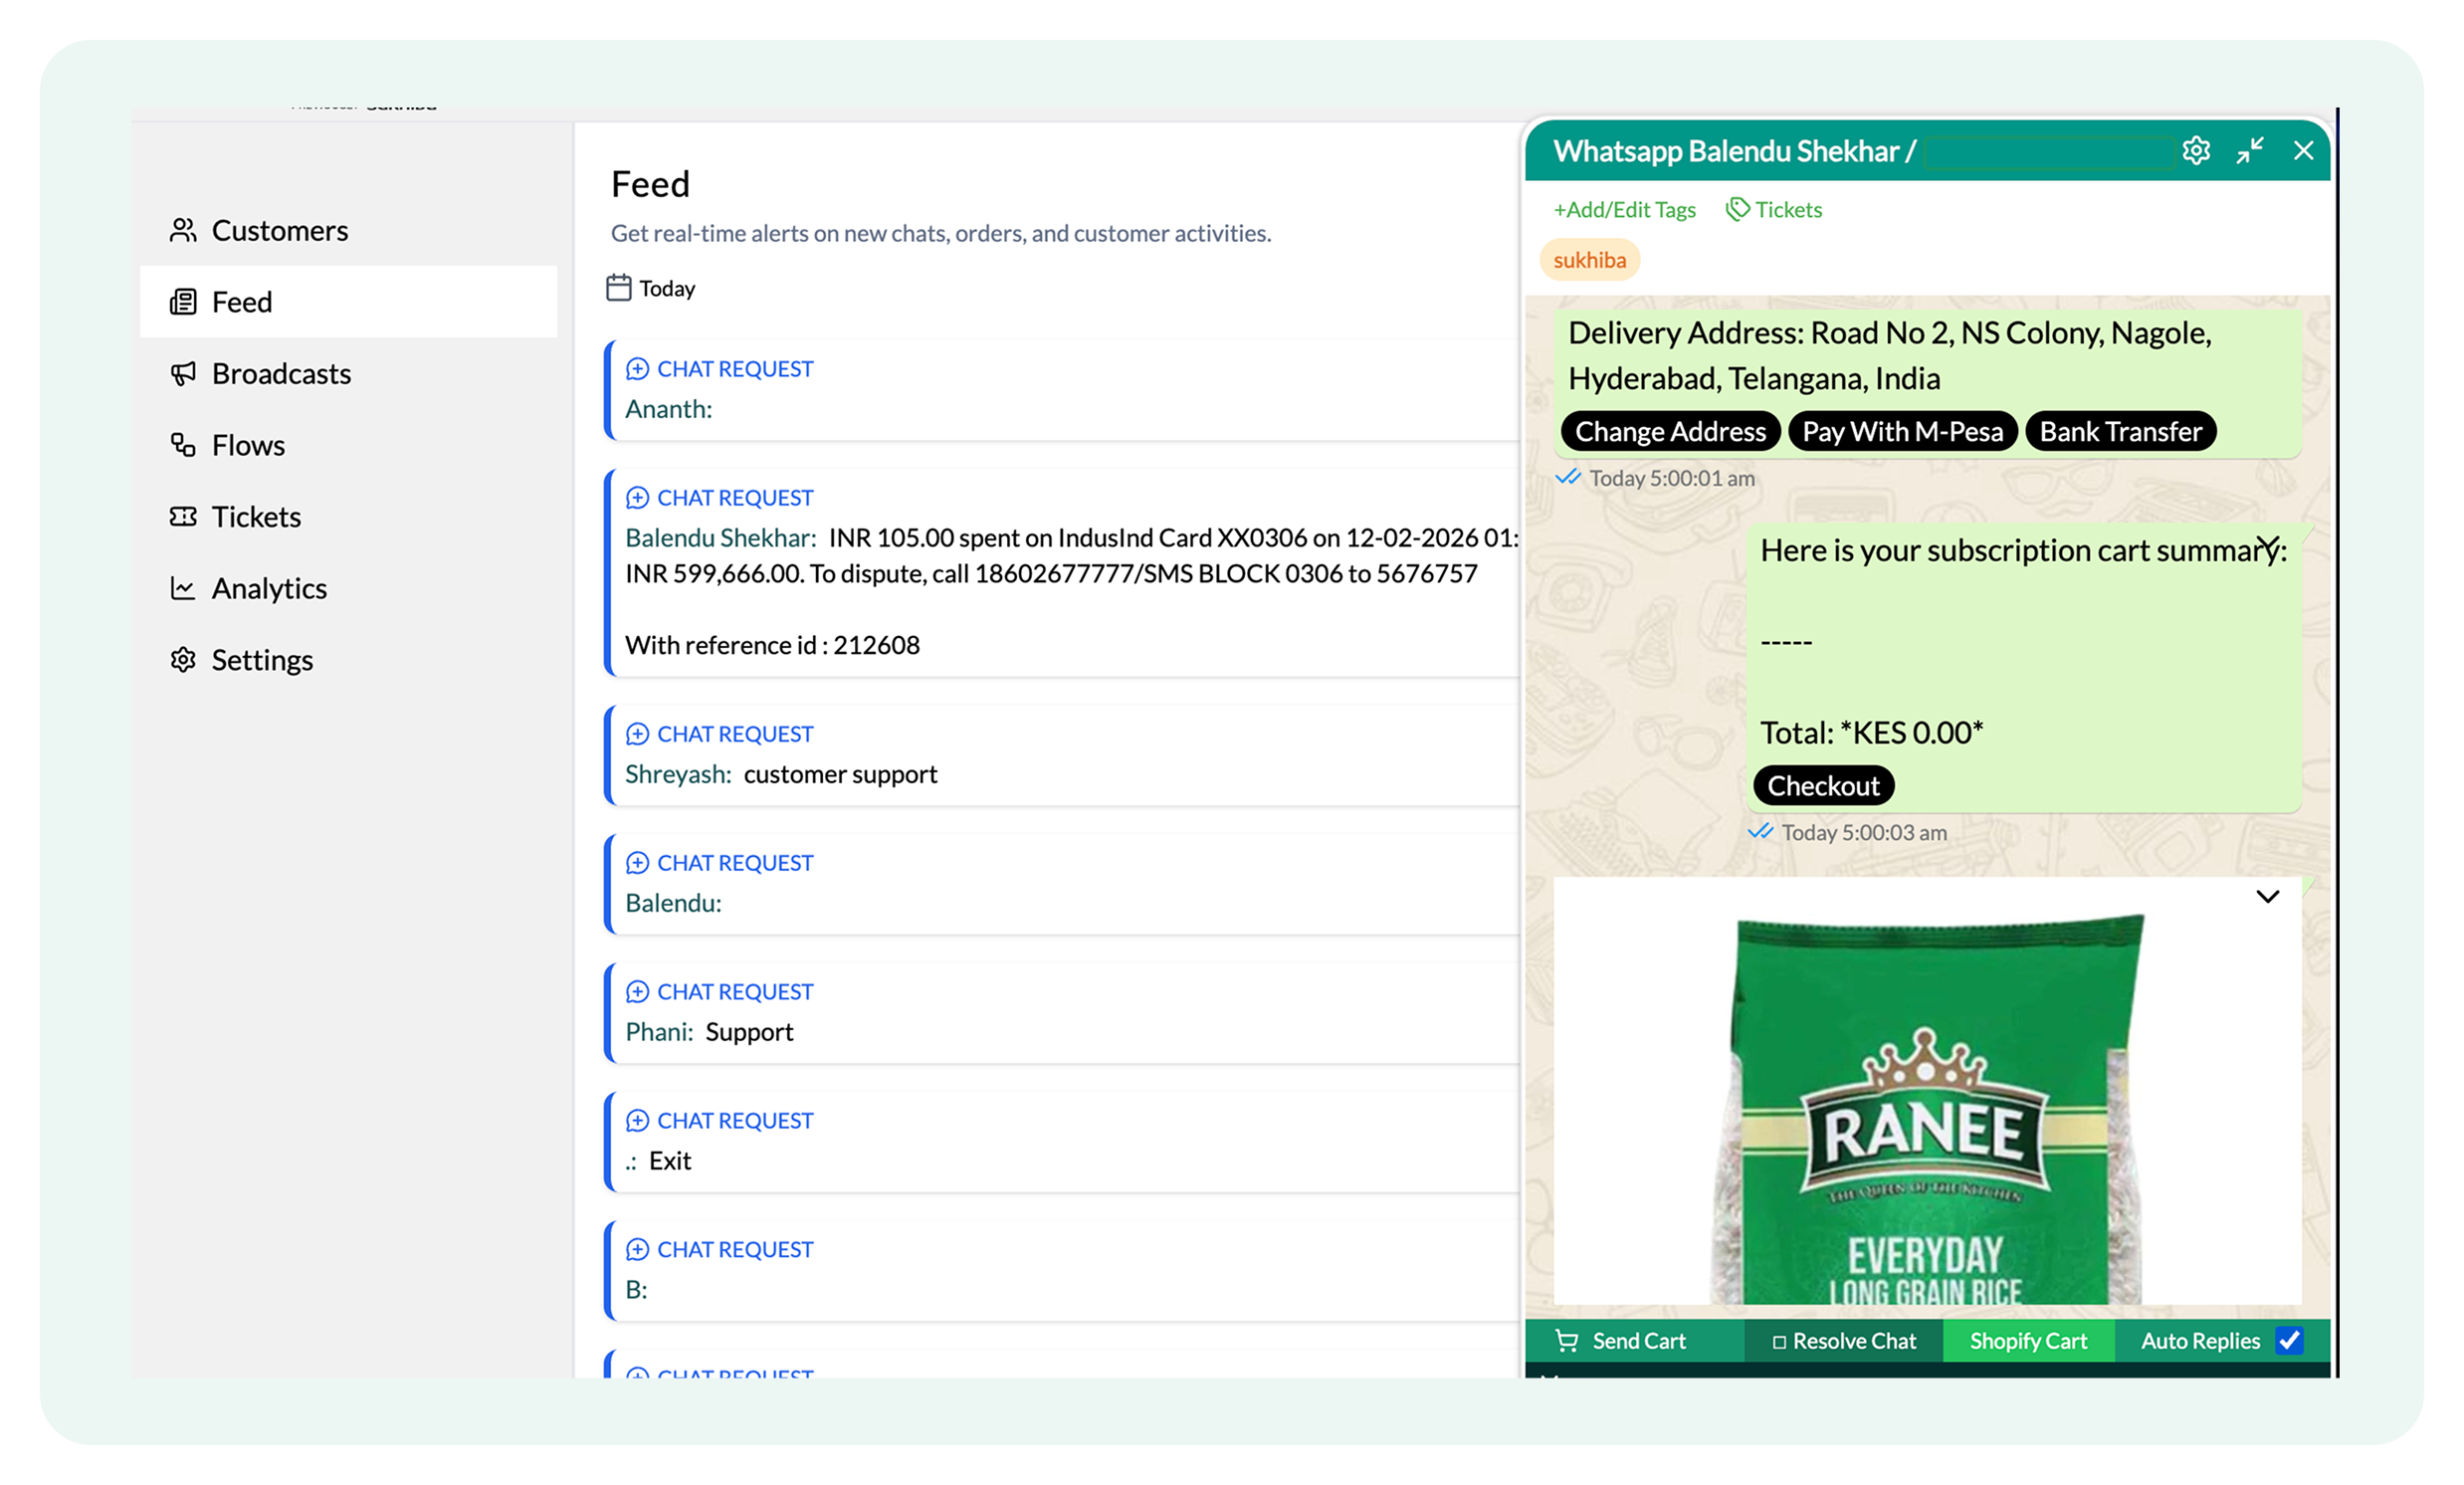
Task: Open Settings from the sidebar
Action: [x=261, y=660]
